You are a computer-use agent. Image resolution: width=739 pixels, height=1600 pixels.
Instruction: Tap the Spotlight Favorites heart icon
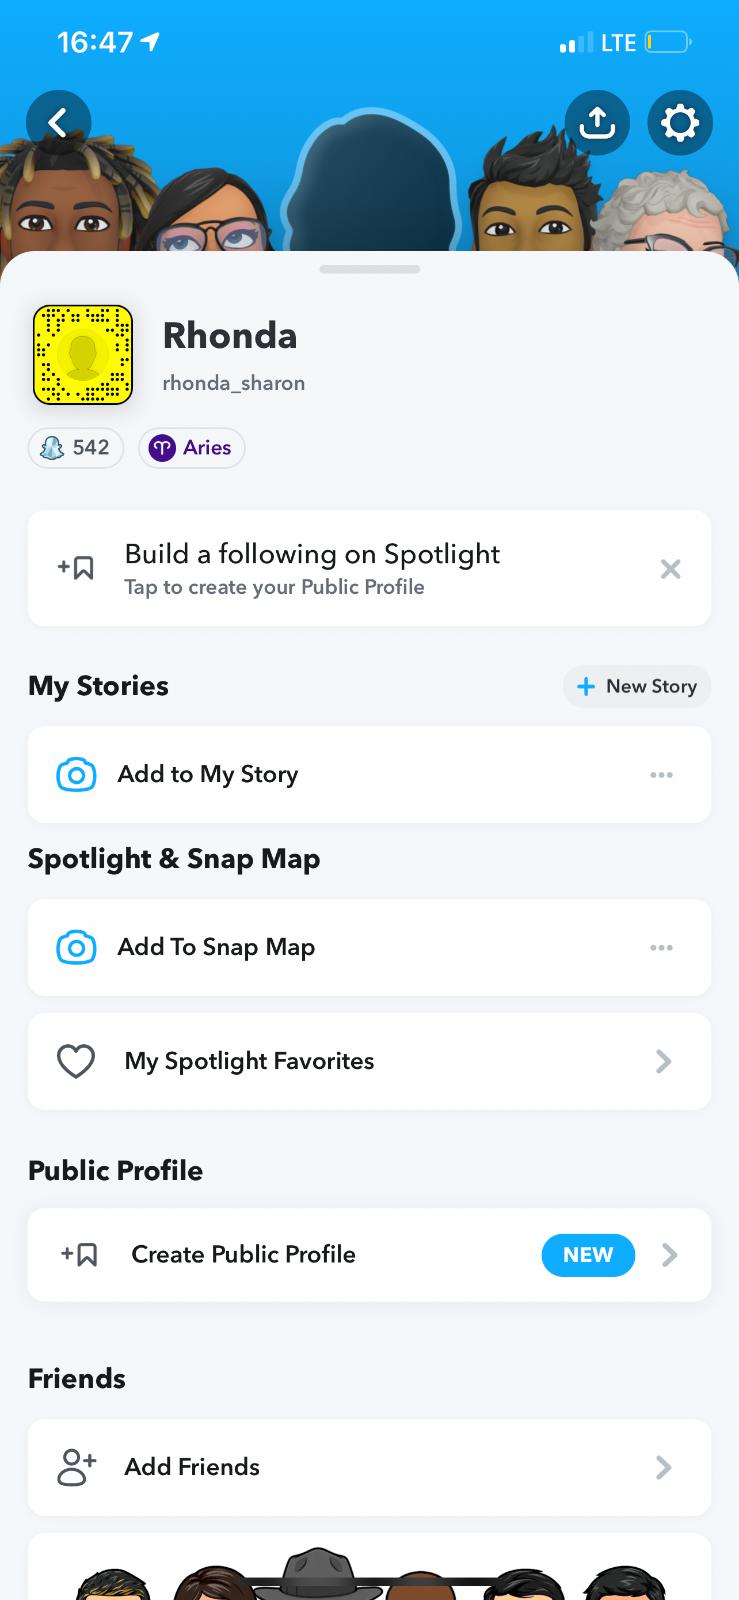[76, 1061]
